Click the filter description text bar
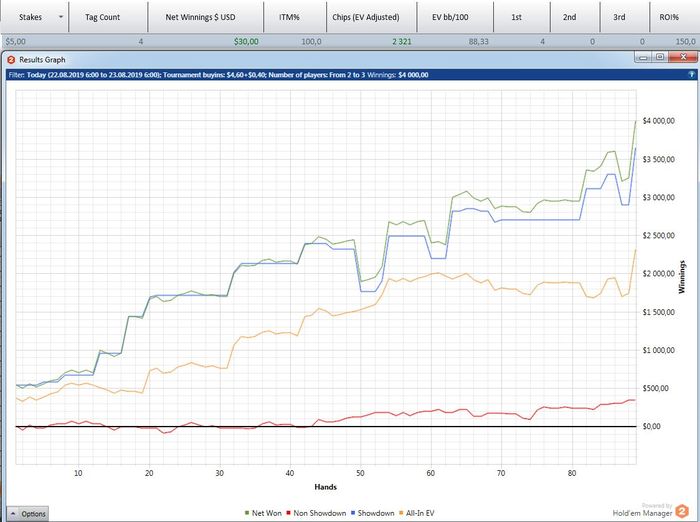 (x=350, y=75)
